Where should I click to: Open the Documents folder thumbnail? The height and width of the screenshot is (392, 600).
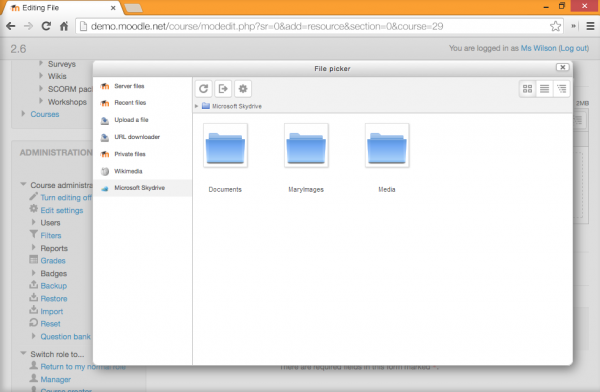(x=225, y=145)
